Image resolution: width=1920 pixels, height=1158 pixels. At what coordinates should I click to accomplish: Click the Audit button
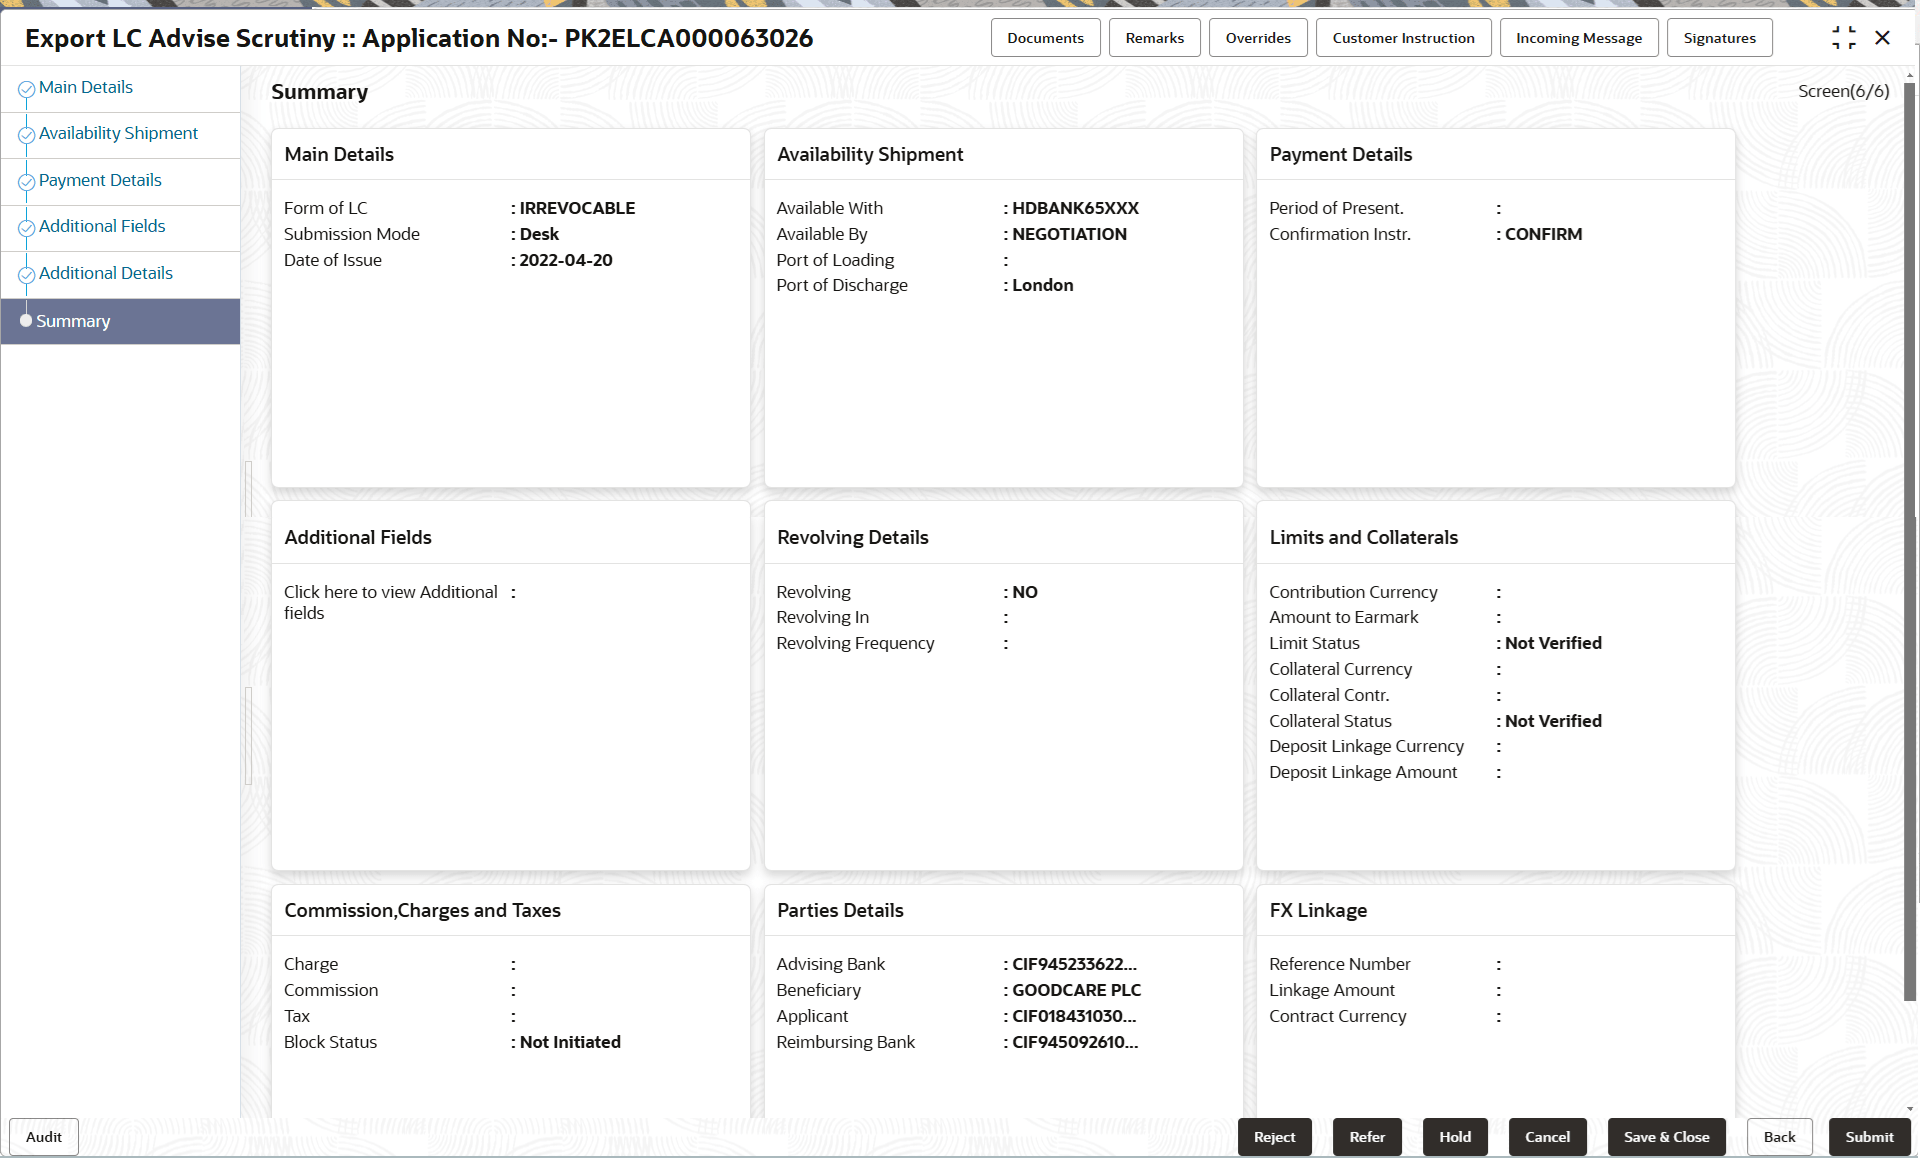point(43,1136)
